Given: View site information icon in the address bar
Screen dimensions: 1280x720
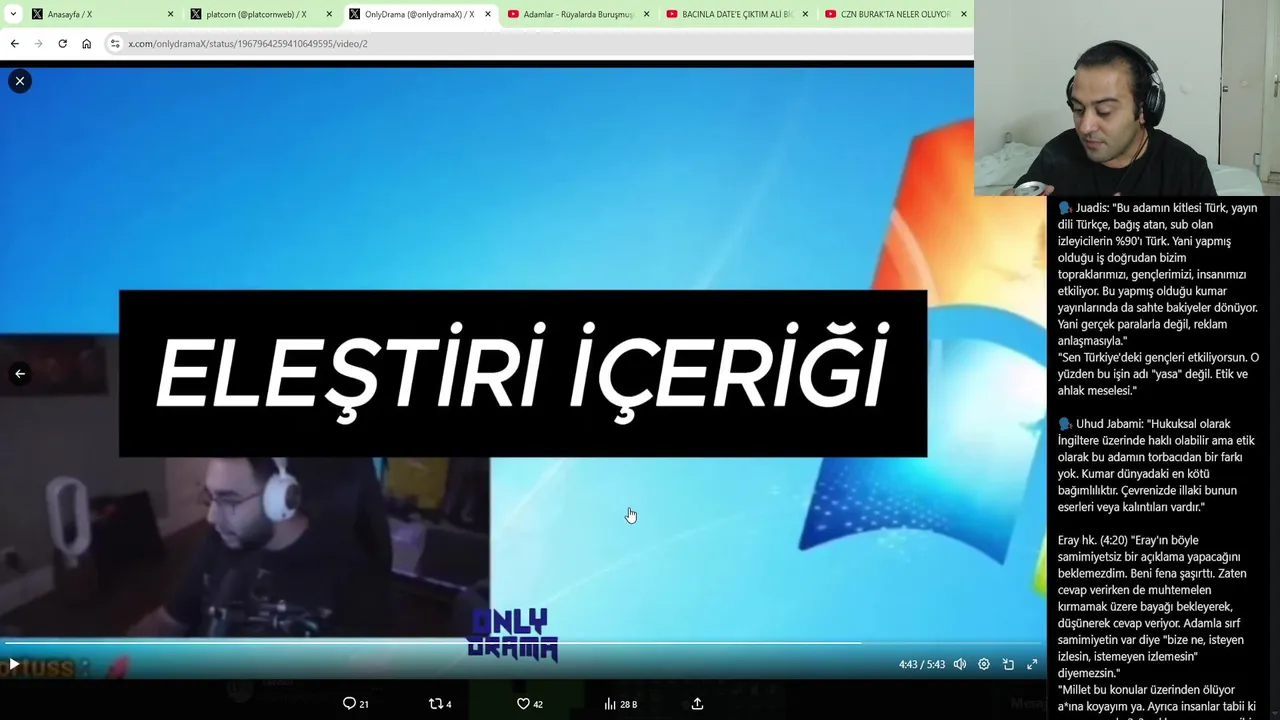Looking at the screenshot, I should coord(115,44).
